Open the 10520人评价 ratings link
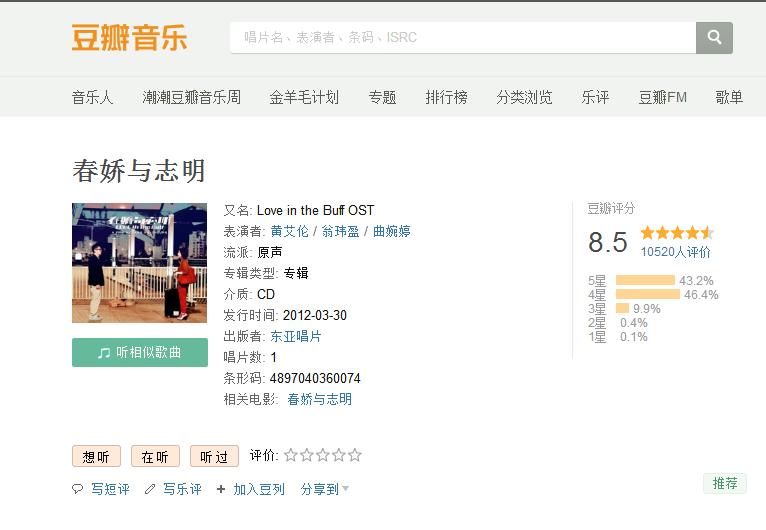This screenshot has width=766, height=530. [676, 252]
